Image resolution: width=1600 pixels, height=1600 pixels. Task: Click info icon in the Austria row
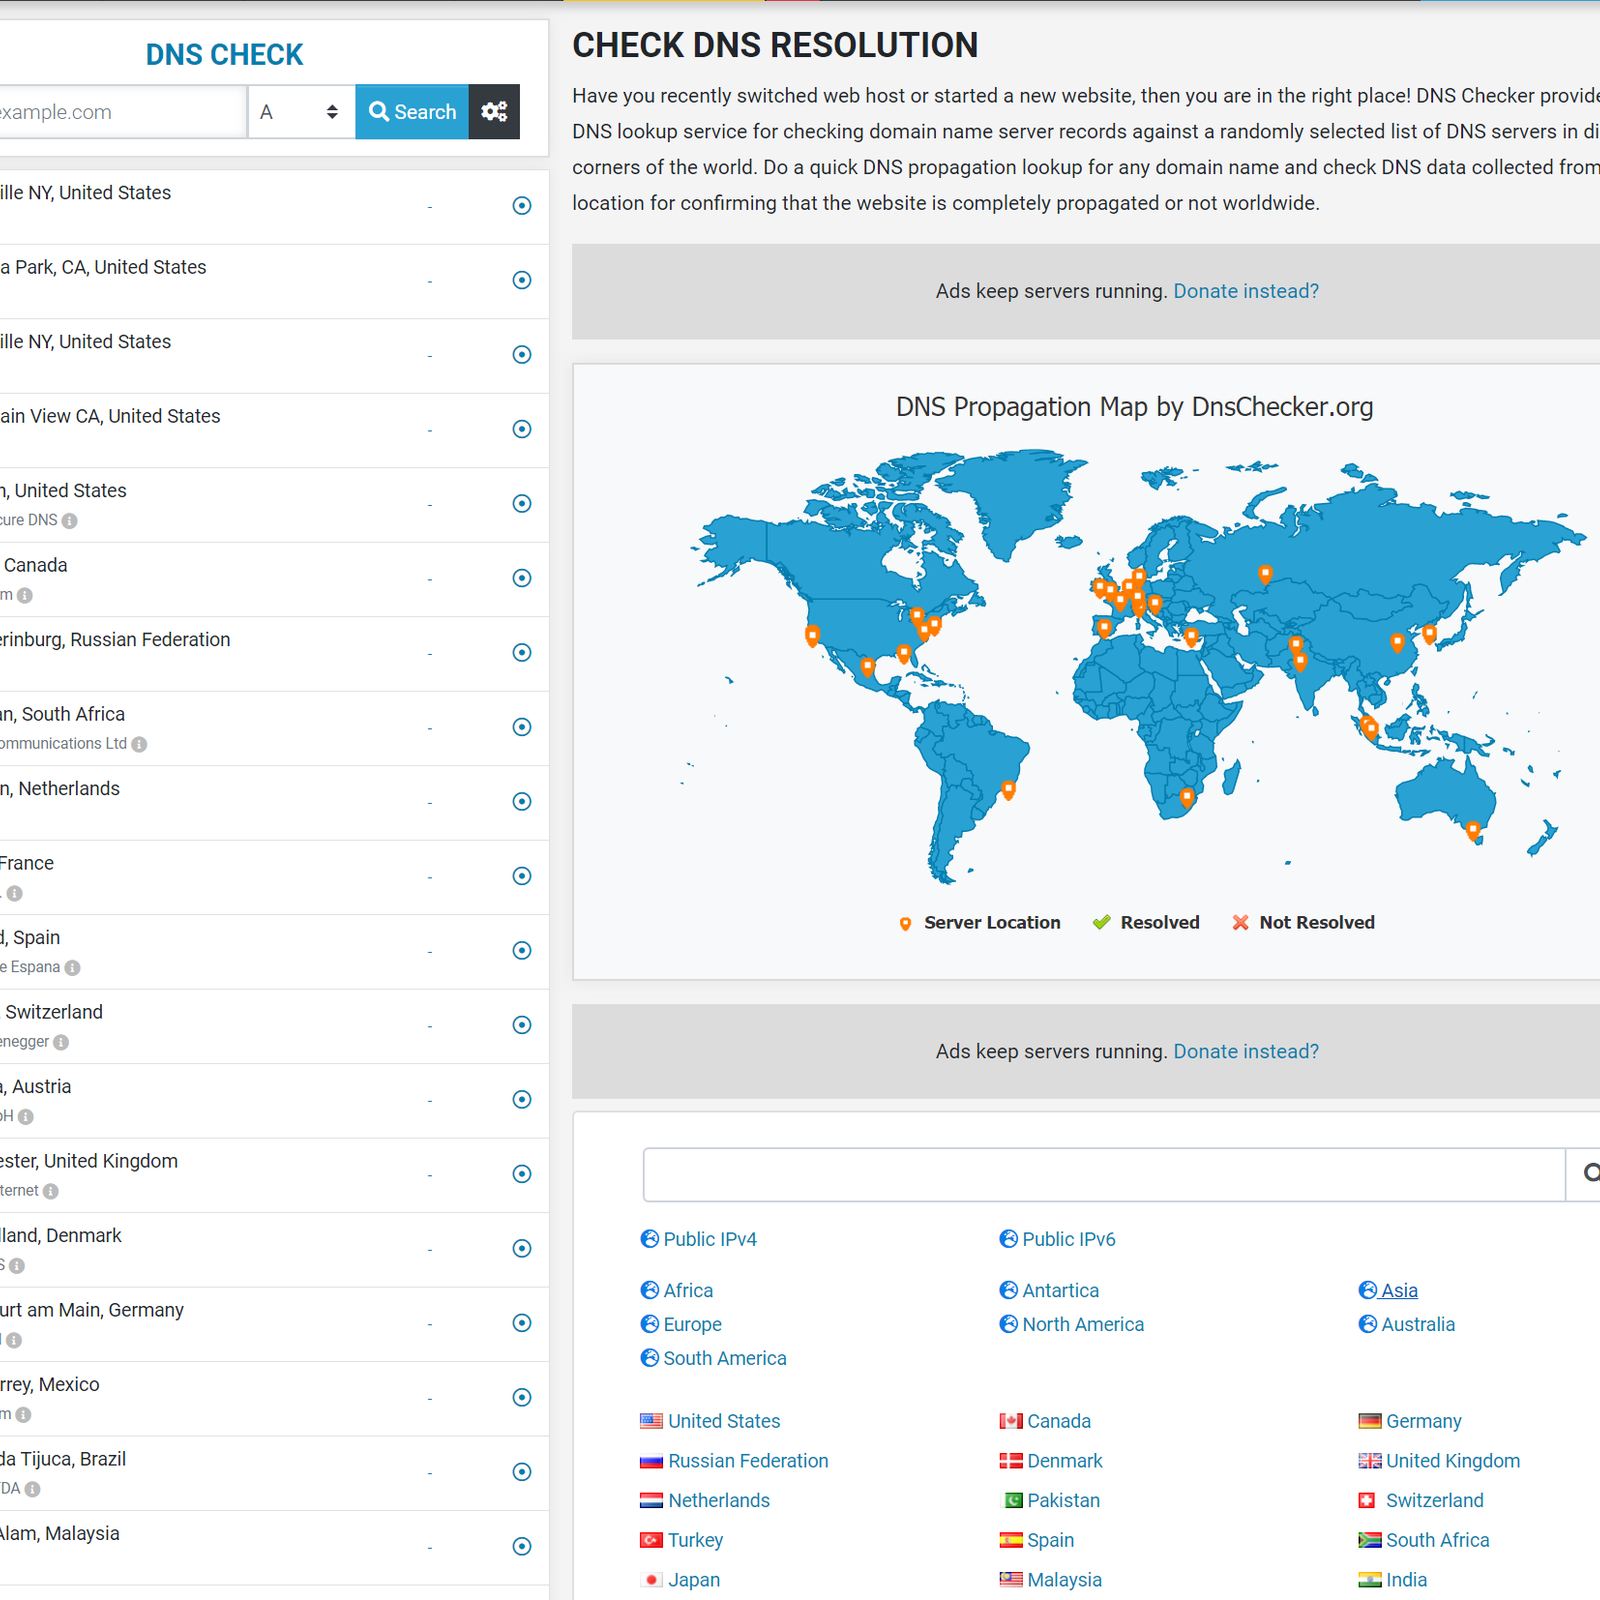26,1117
